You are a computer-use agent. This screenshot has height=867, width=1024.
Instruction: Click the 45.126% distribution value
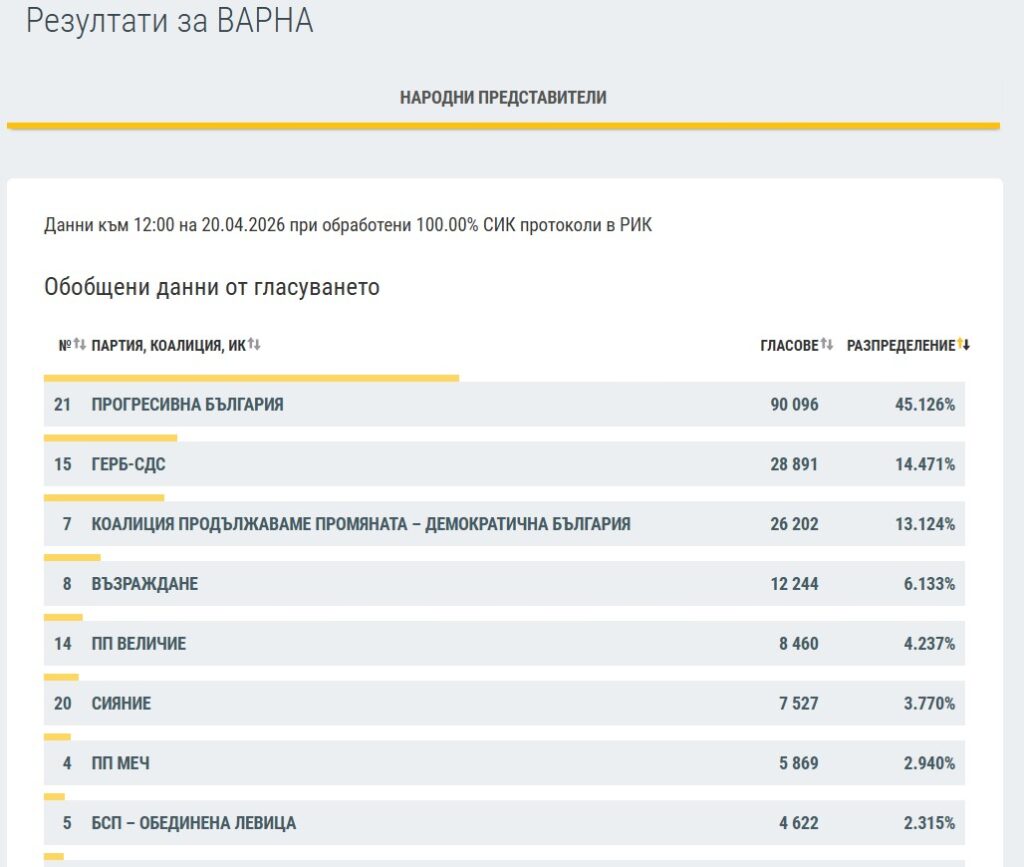[924, 405]
